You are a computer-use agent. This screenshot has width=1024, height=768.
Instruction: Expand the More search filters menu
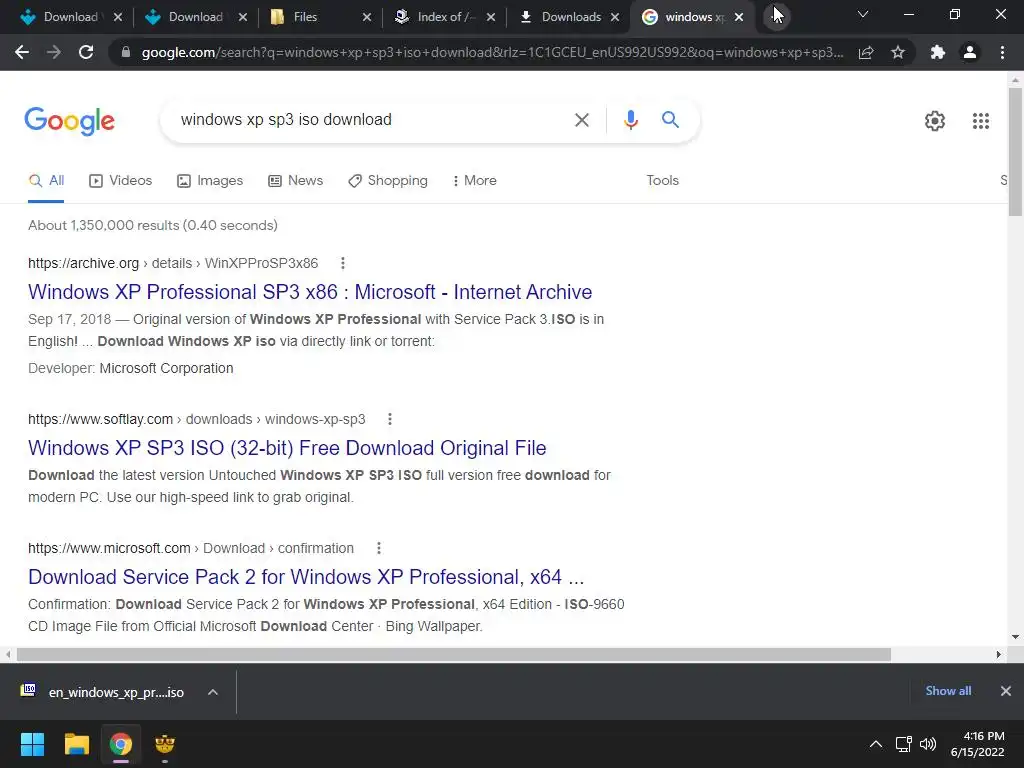475,181
